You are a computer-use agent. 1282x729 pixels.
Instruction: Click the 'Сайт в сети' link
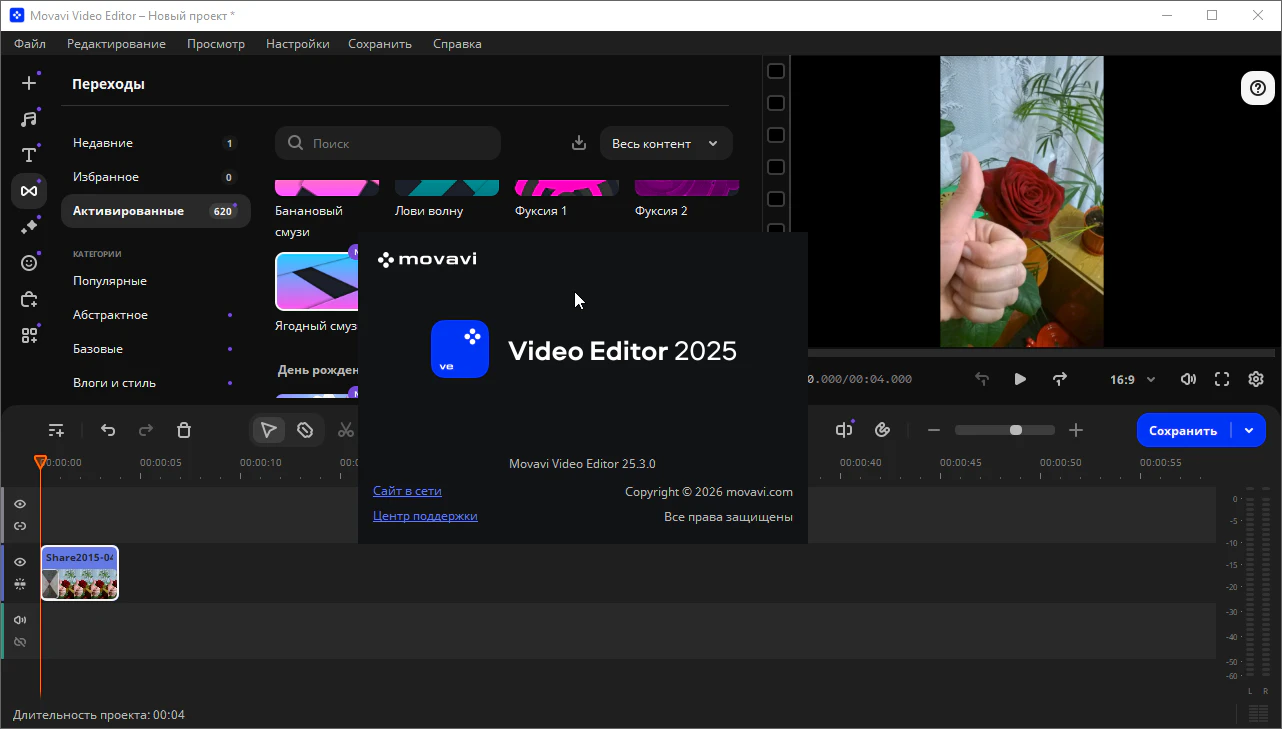[x=407, y=491]
